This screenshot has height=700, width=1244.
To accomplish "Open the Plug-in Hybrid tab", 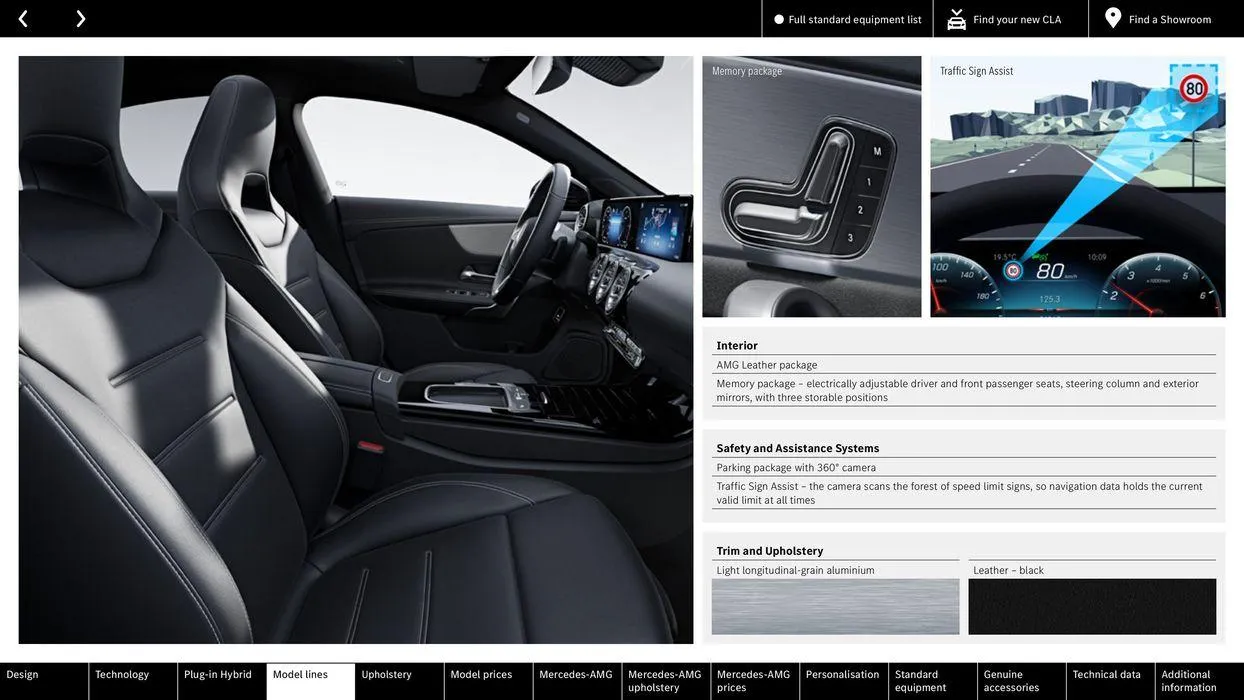I will (x=222, y=681).
